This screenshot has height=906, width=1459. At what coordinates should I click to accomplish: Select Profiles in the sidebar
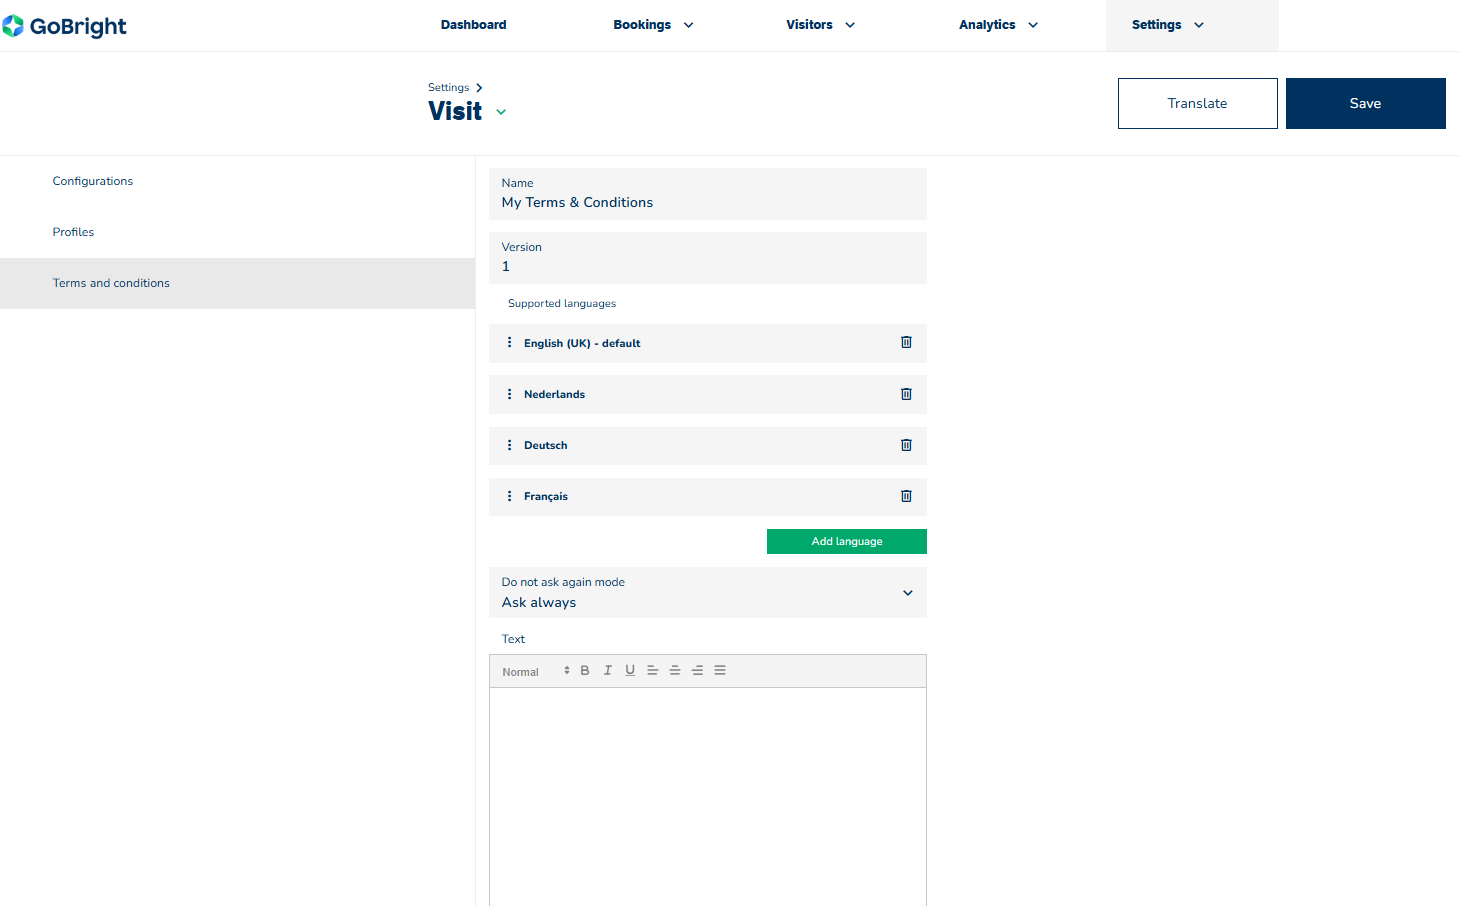pyautogui.click(x=73, y=232)
